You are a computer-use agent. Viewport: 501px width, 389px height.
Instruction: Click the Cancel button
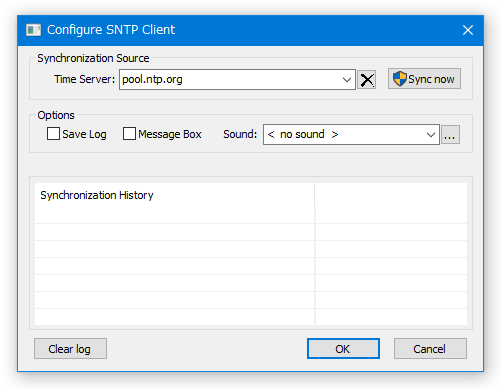click(430, 349)
